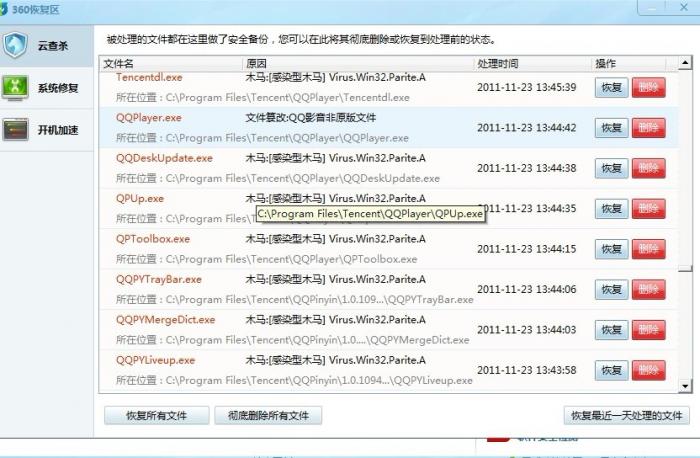700x458 pixels.
Task: Click location path ending \QQPYTrayBar.exe
Action: pos(295,300)
